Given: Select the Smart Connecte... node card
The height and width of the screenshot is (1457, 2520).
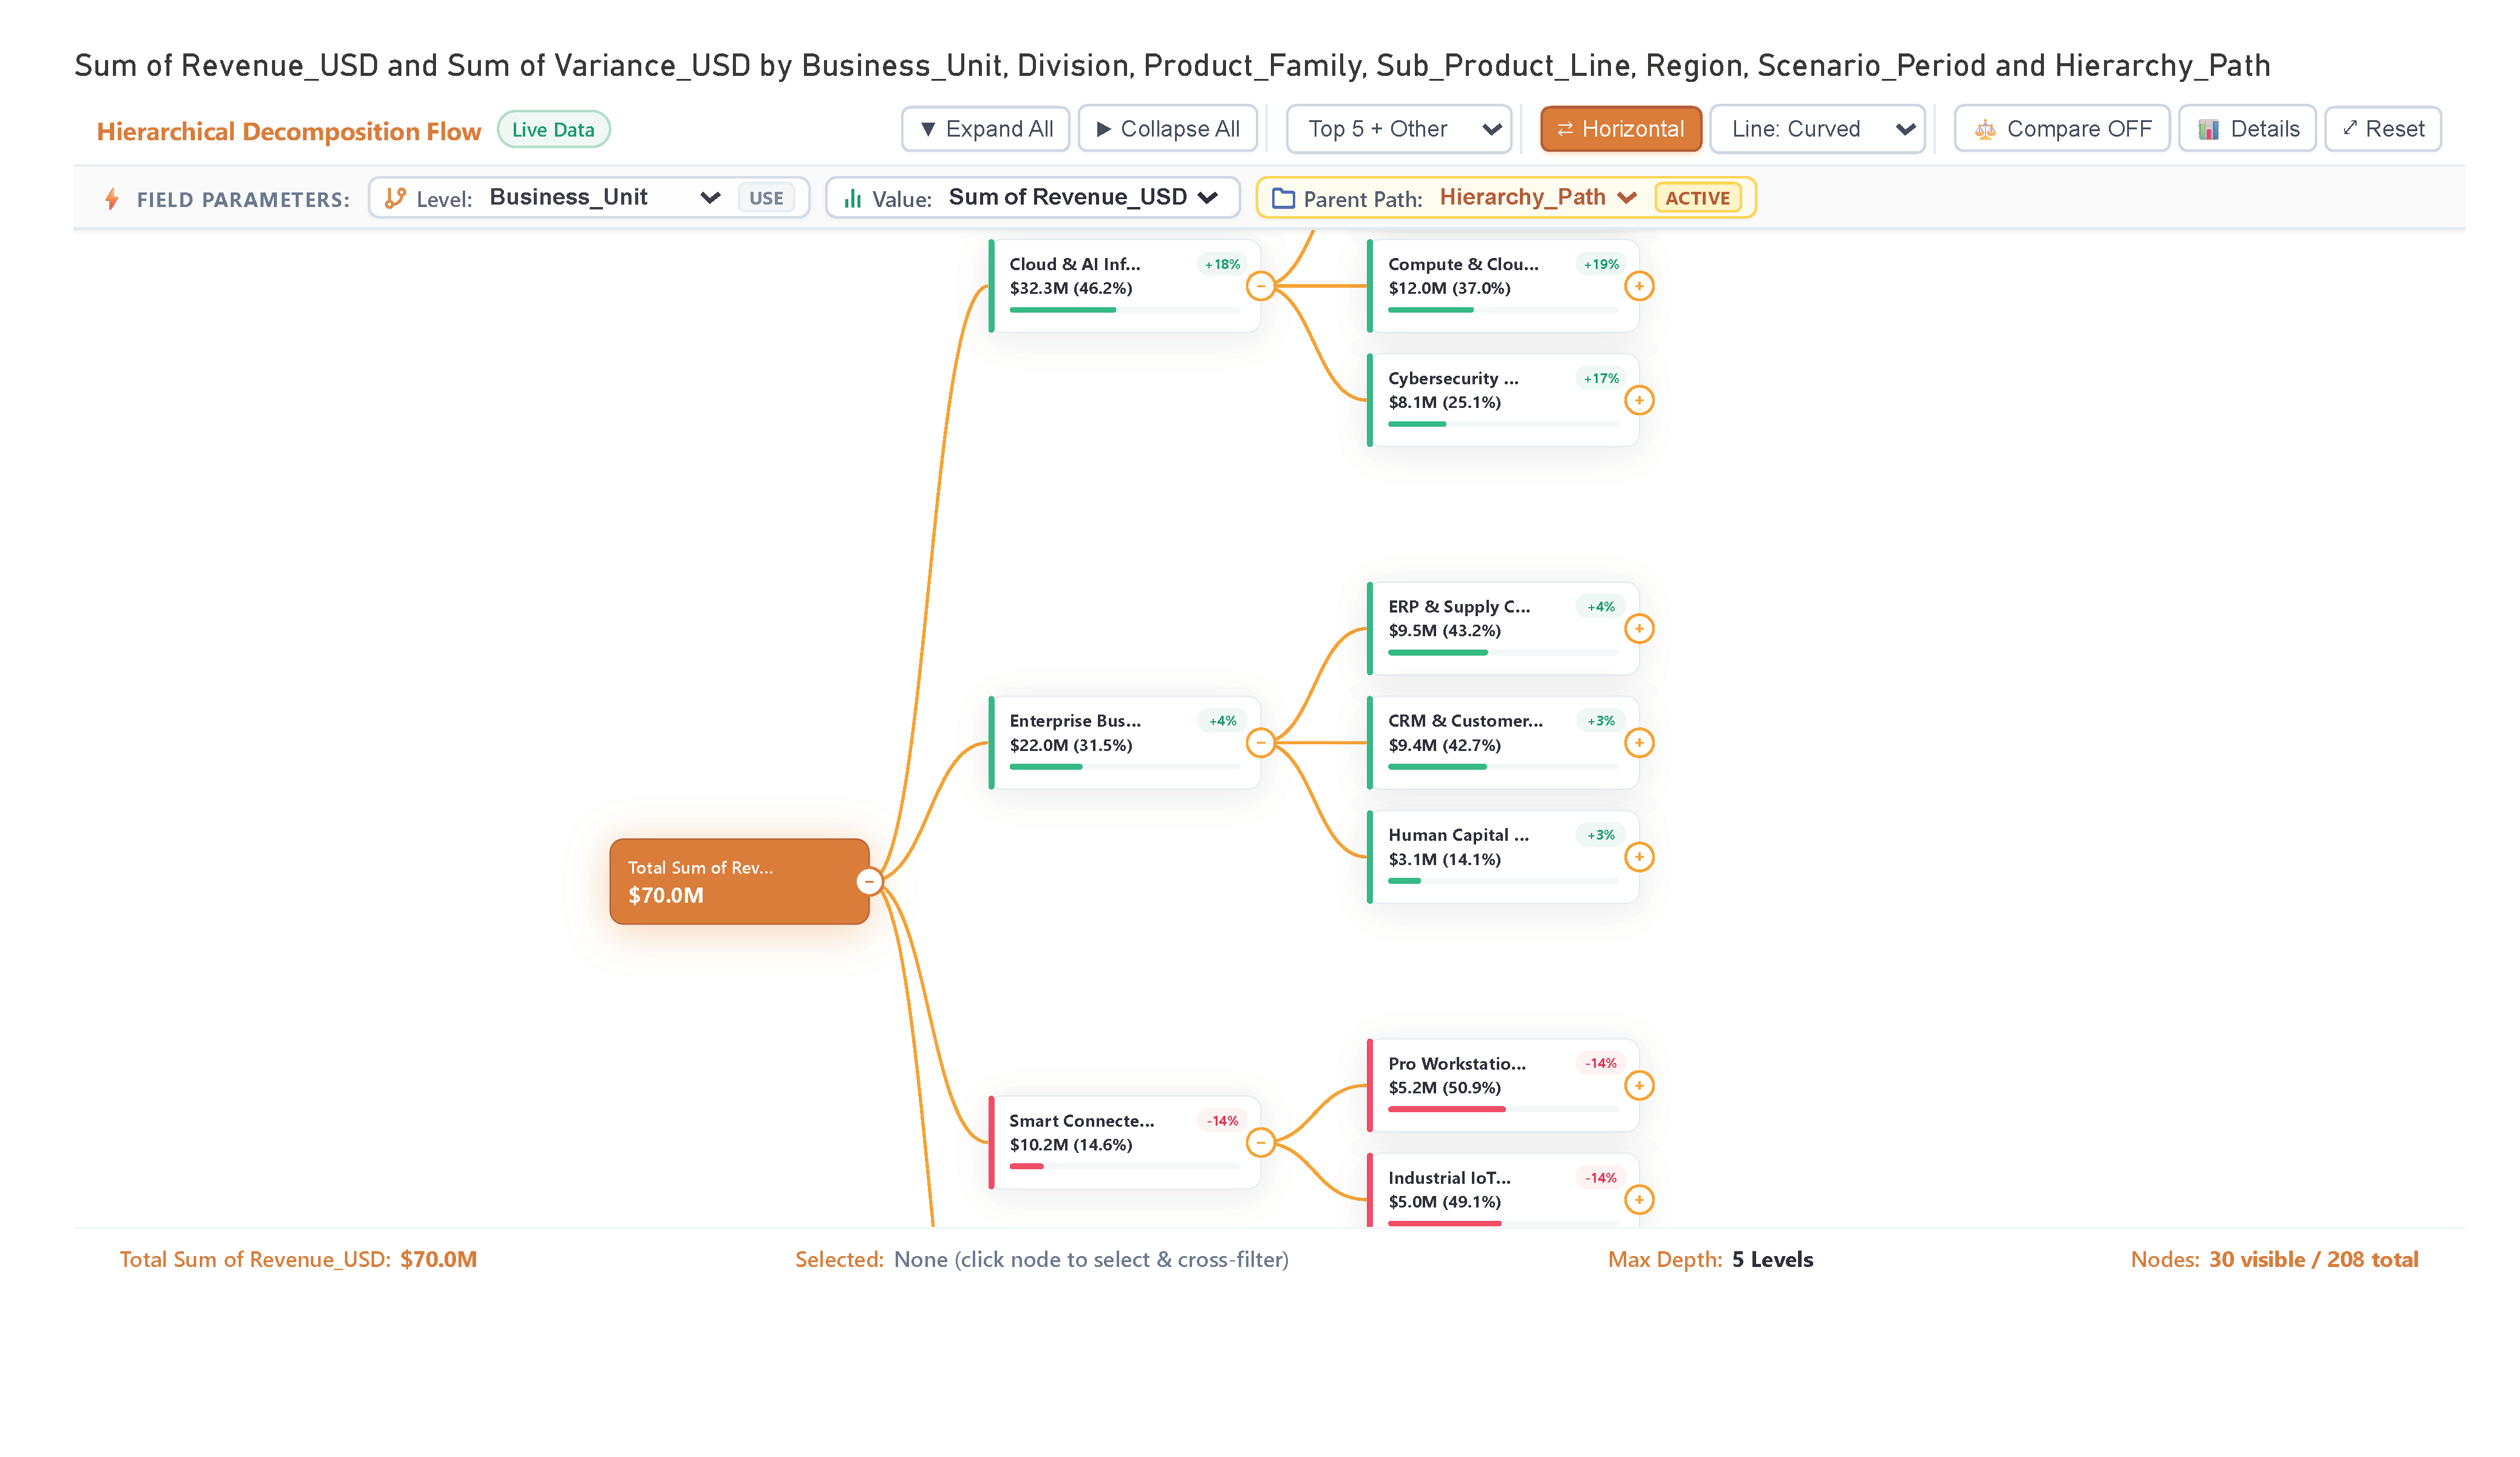Looking at the screenshot, I should [1124, 1142].
